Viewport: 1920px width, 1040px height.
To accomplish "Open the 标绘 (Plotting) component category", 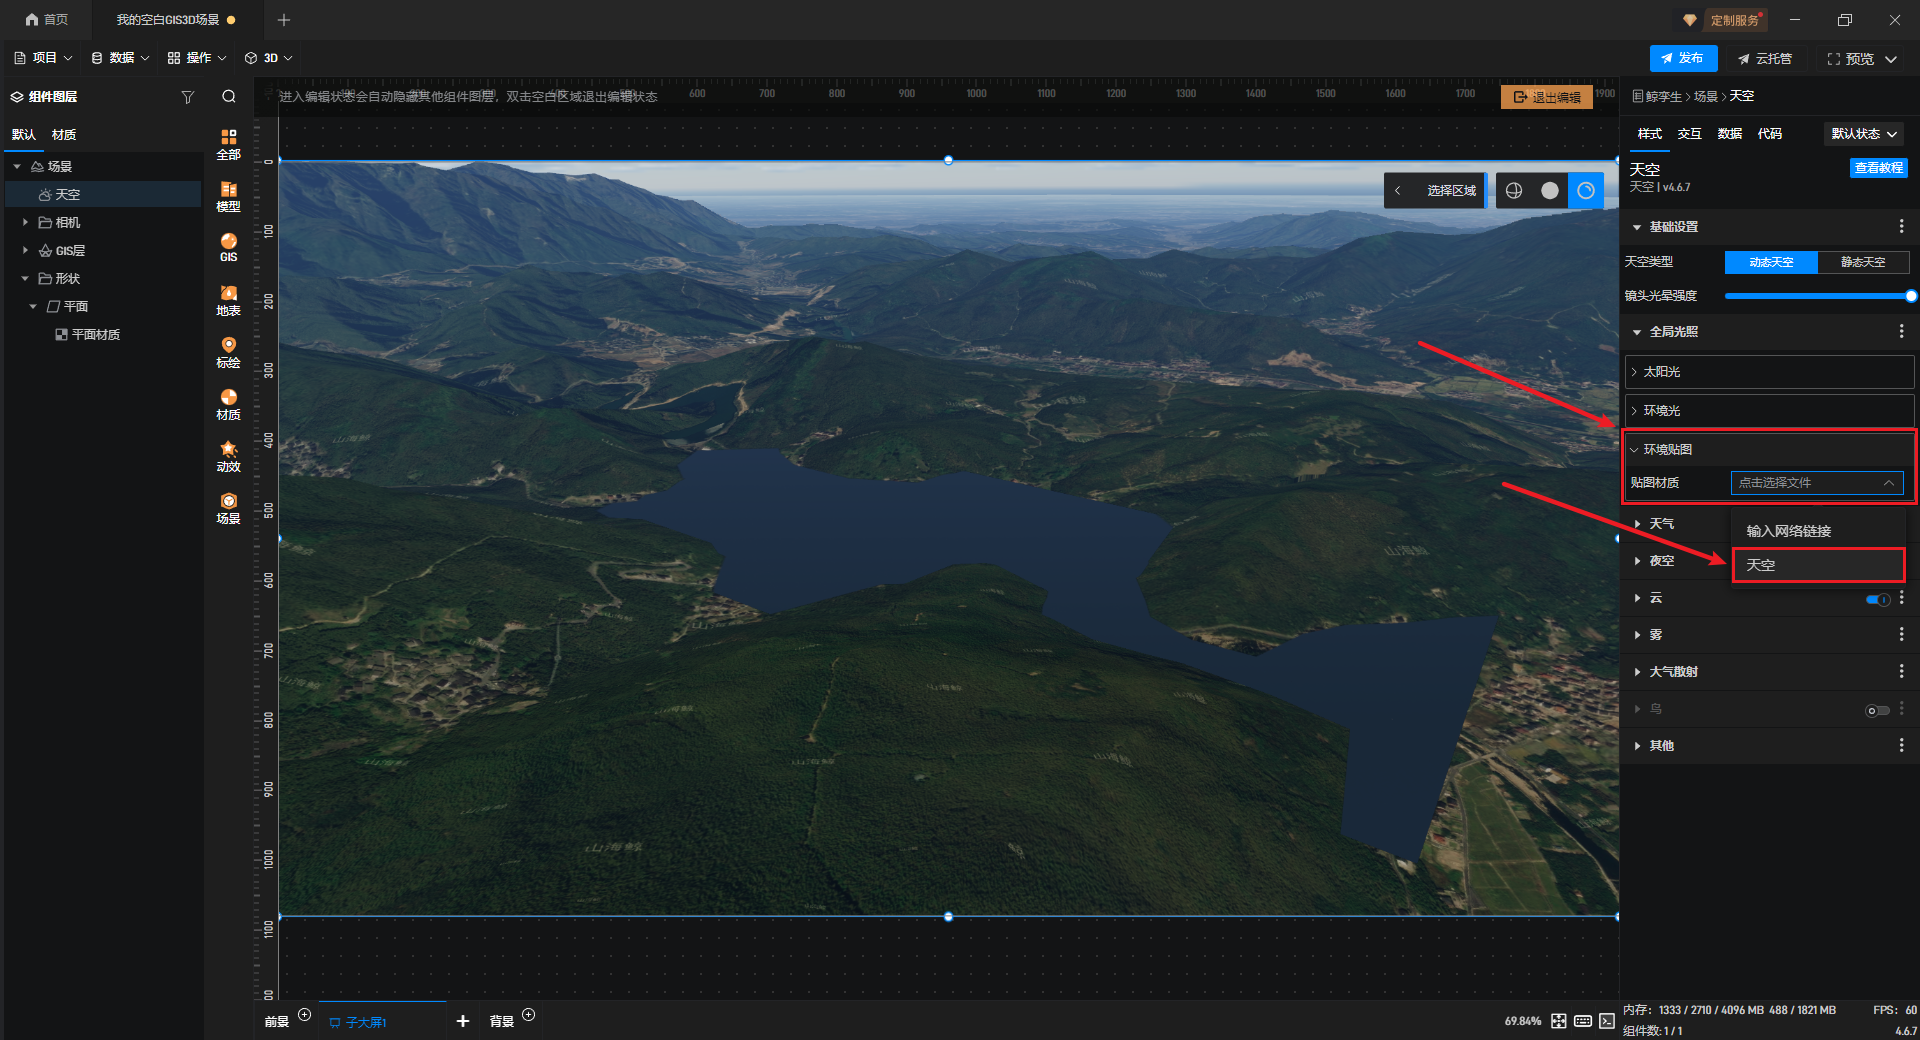I will (228, 352).
